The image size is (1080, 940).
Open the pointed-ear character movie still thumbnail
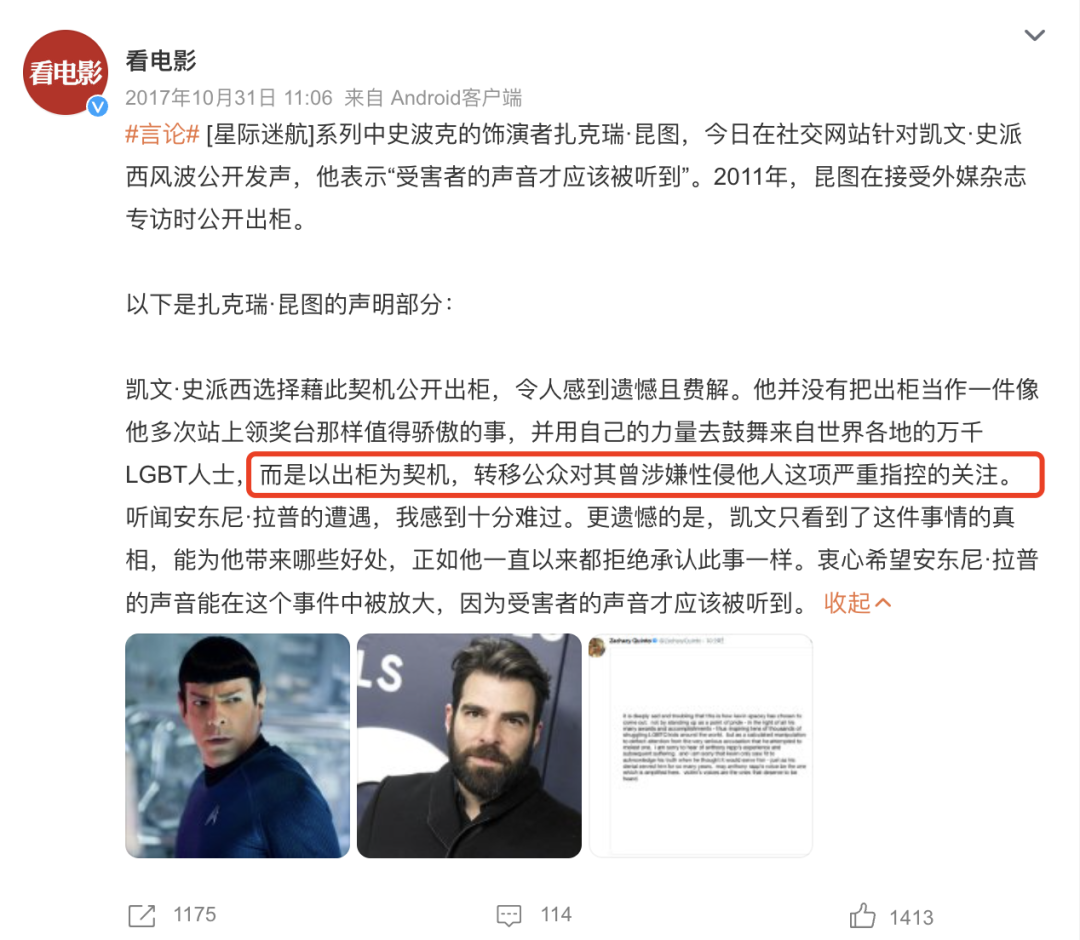pos(238,745)
